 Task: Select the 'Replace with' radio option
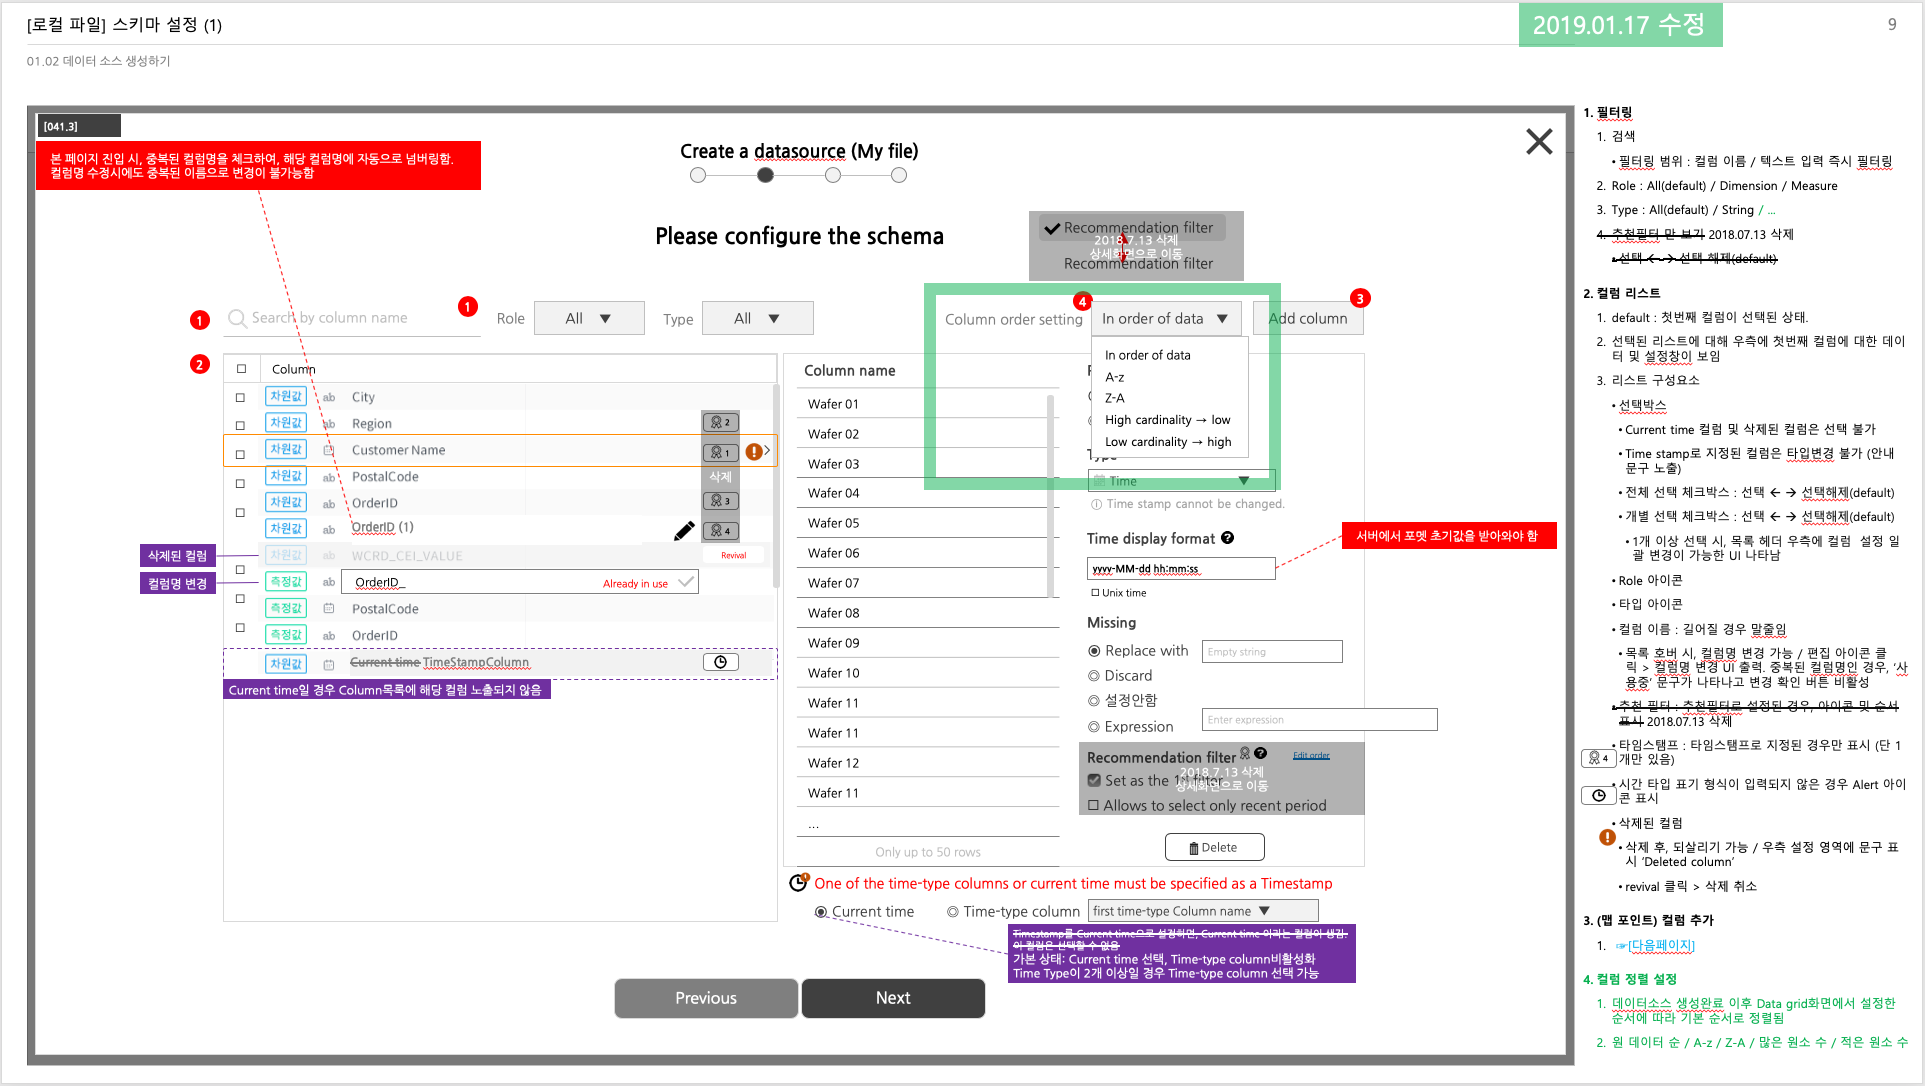(x=1094, y=651)
